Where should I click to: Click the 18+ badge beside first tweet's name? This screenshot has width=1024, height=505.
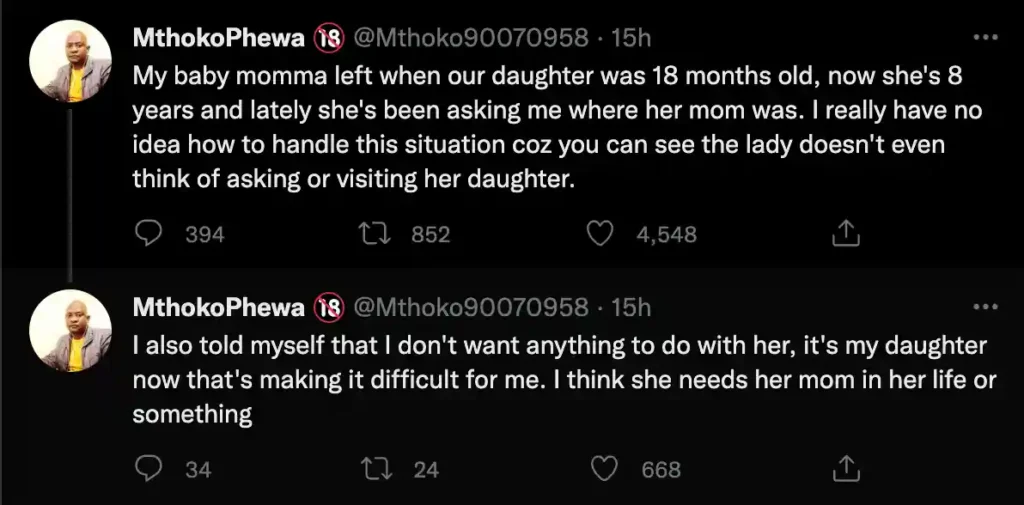coord(328,38)
